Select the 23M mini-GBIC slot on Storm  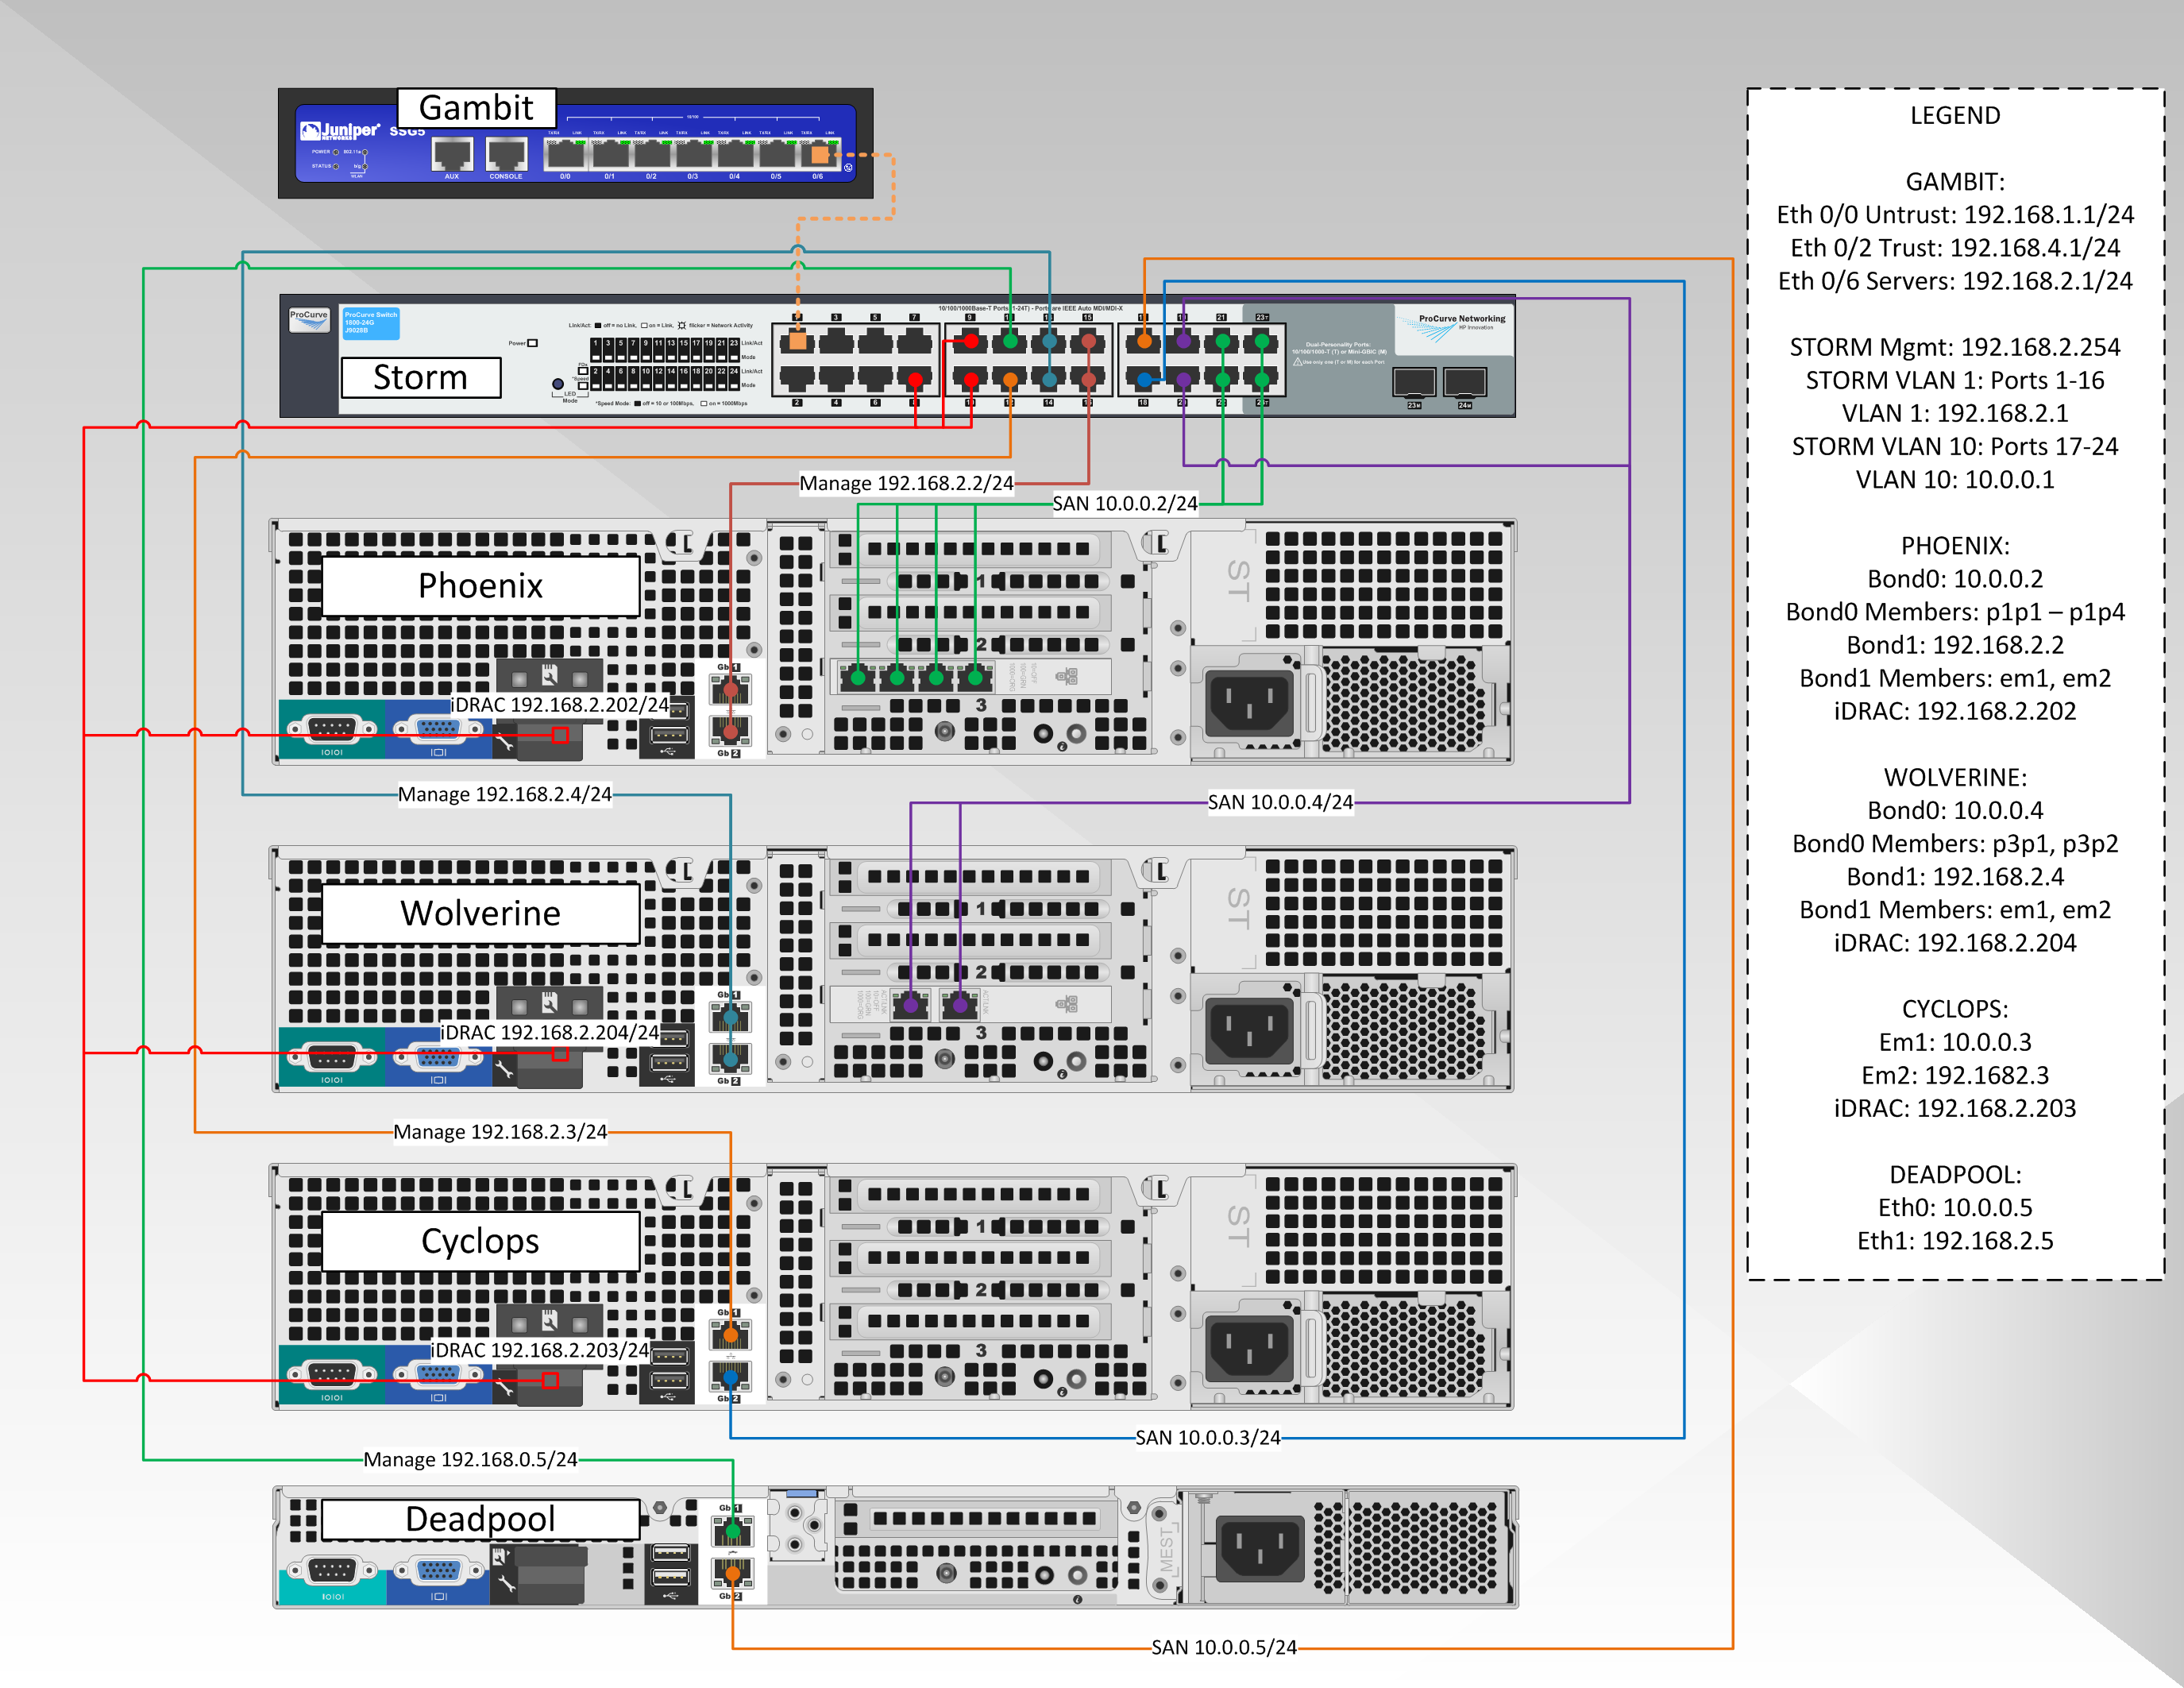(x=1414, y=382)
